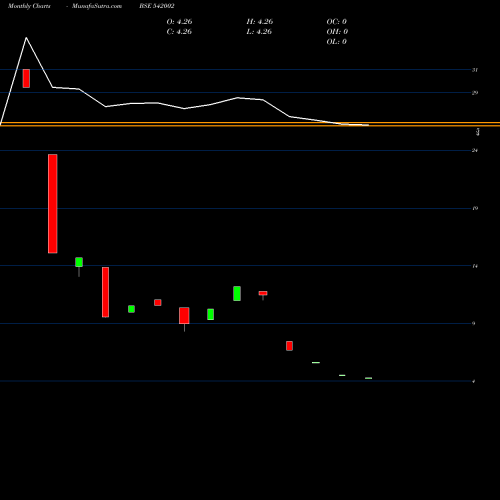Select the high value 'H: 4.26'
The width and height of the screenshot is (500, 500).
click(260, 22)
